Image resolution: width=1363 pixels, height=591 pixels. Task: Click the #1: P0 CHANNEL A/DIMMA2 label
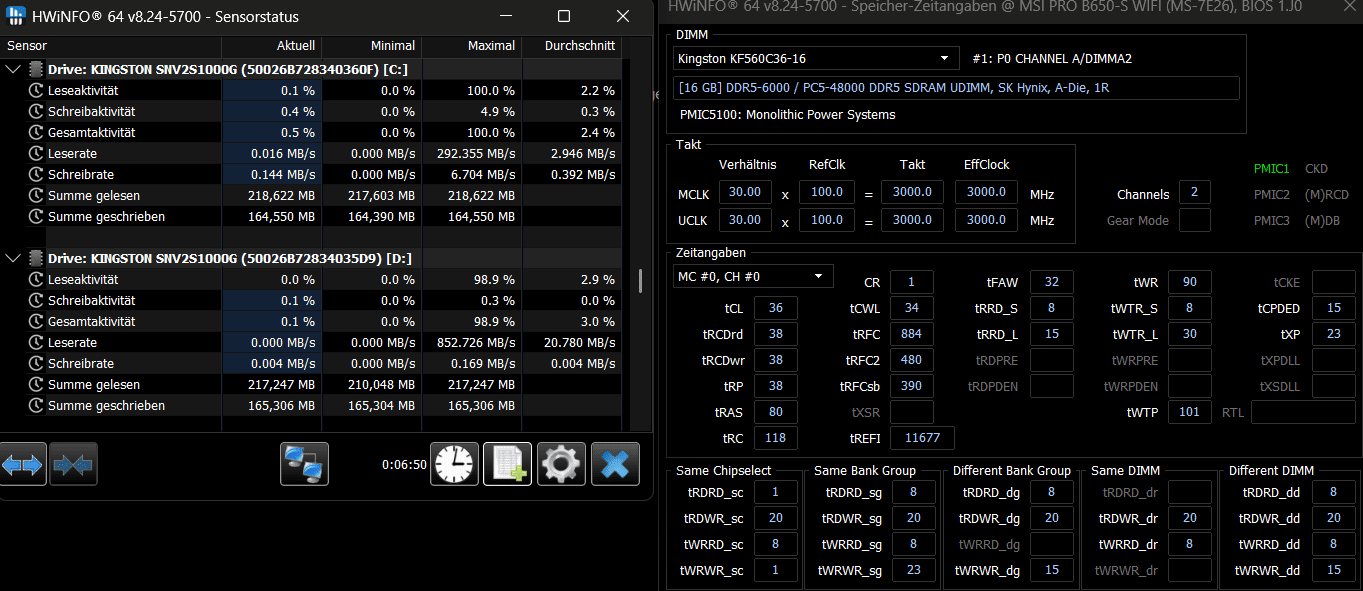(x=1051, y=59)
